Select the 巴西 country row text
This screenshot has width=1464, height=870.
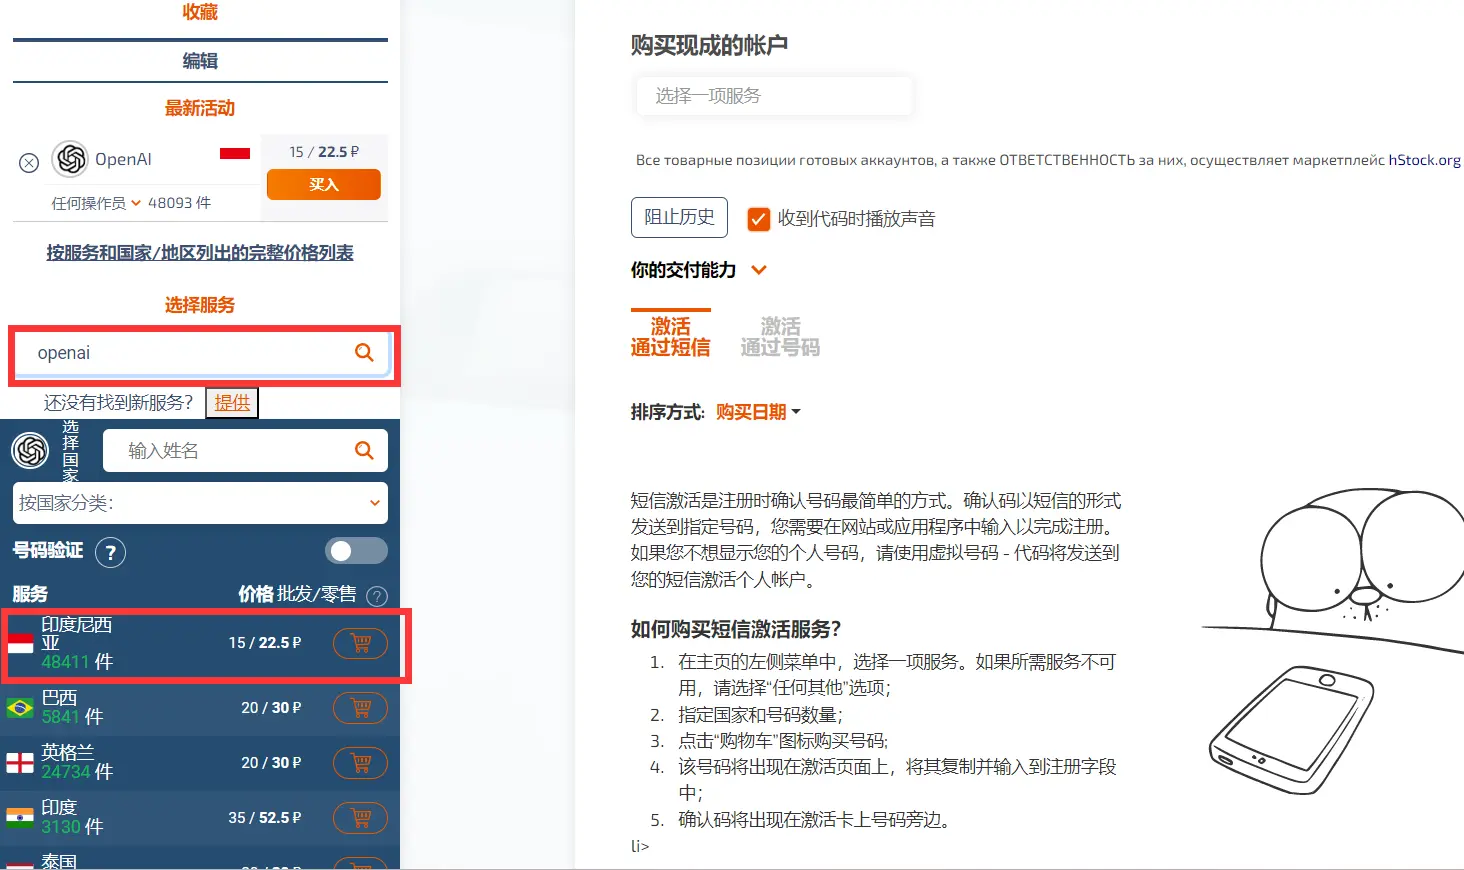tap(59, 698)
